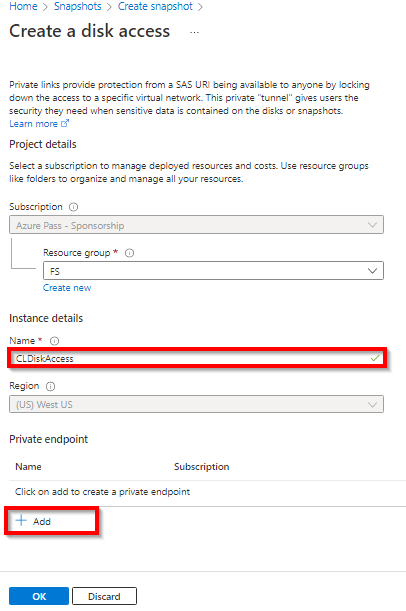Click the plus icon next to Add
406x611 pixels.
pos(21,521)
